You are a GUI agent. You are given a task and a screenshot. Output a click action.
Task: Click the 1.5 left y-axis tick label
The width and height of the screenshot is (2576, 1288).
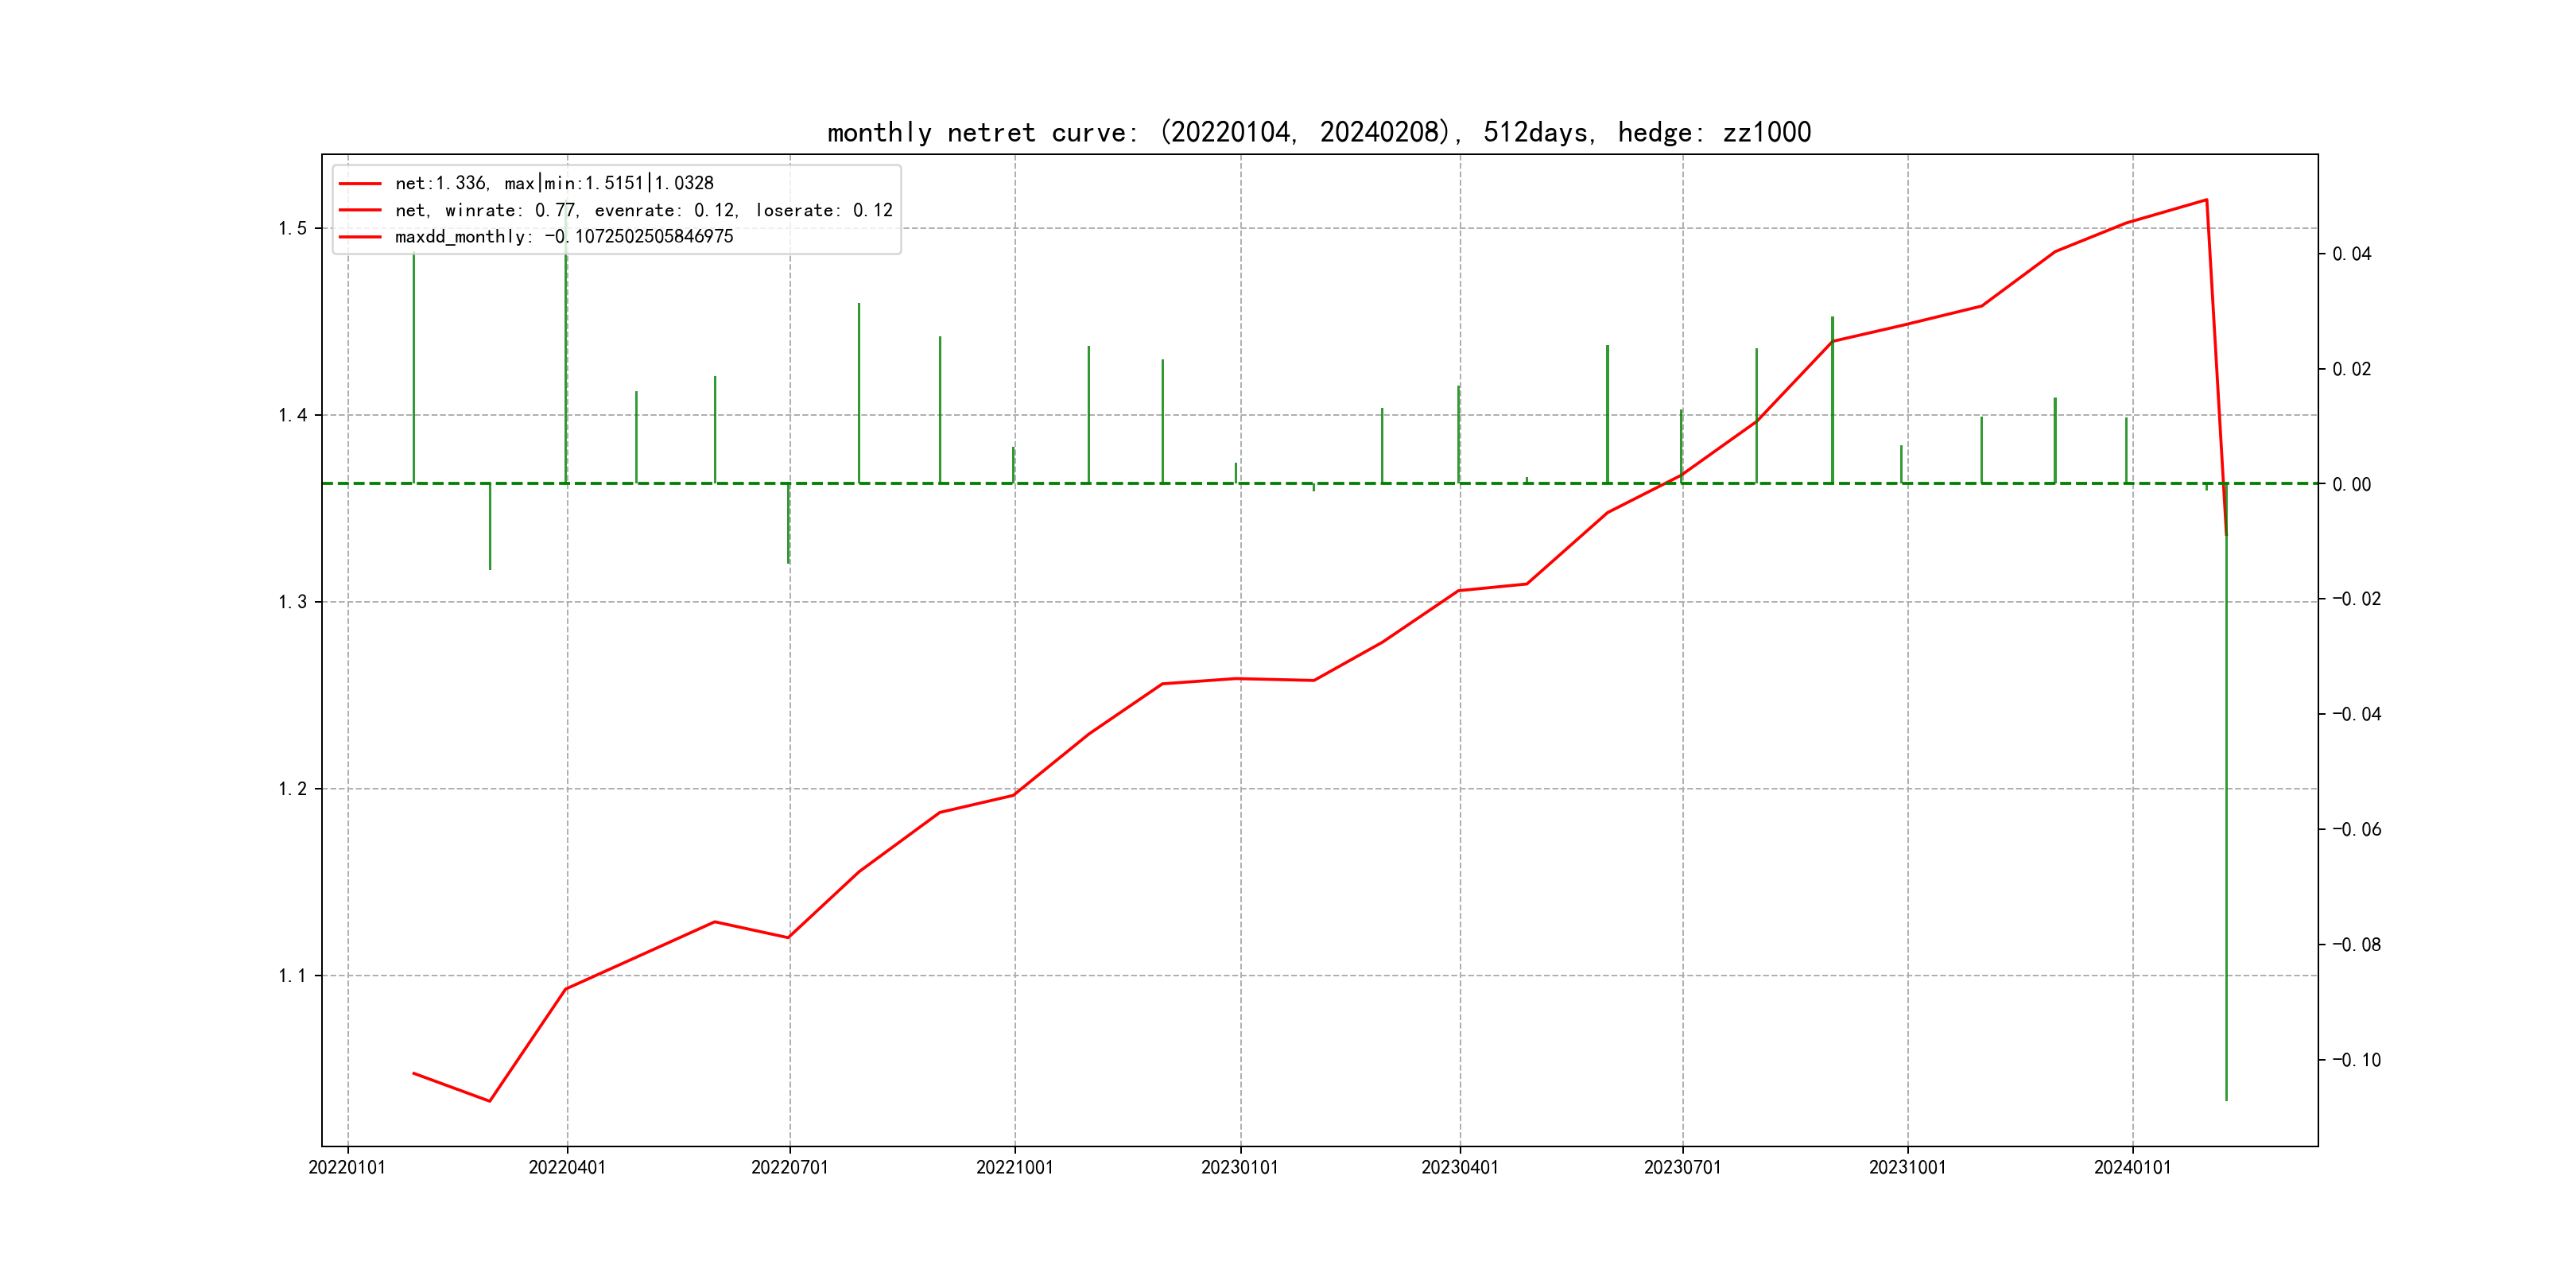(x=292, y=229)
